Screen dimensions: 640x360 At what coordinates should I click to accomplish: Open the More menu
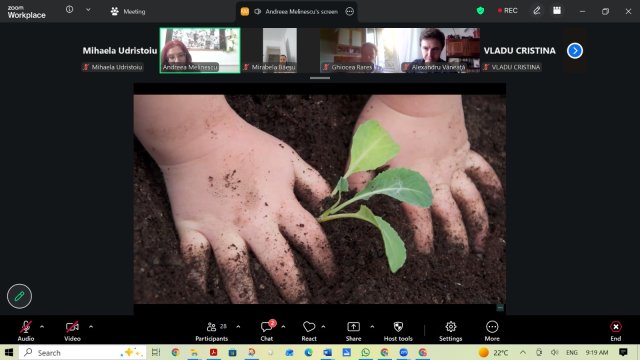pyautogui.click(x=492, y=331)
